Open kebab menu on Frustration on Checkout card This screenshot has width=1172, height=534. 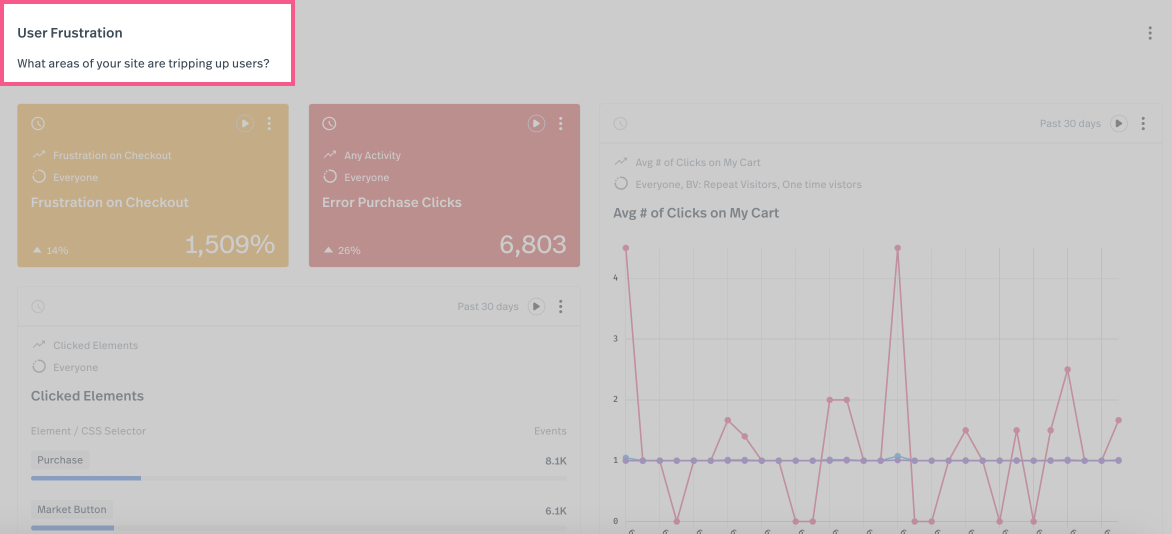(269, 124)
